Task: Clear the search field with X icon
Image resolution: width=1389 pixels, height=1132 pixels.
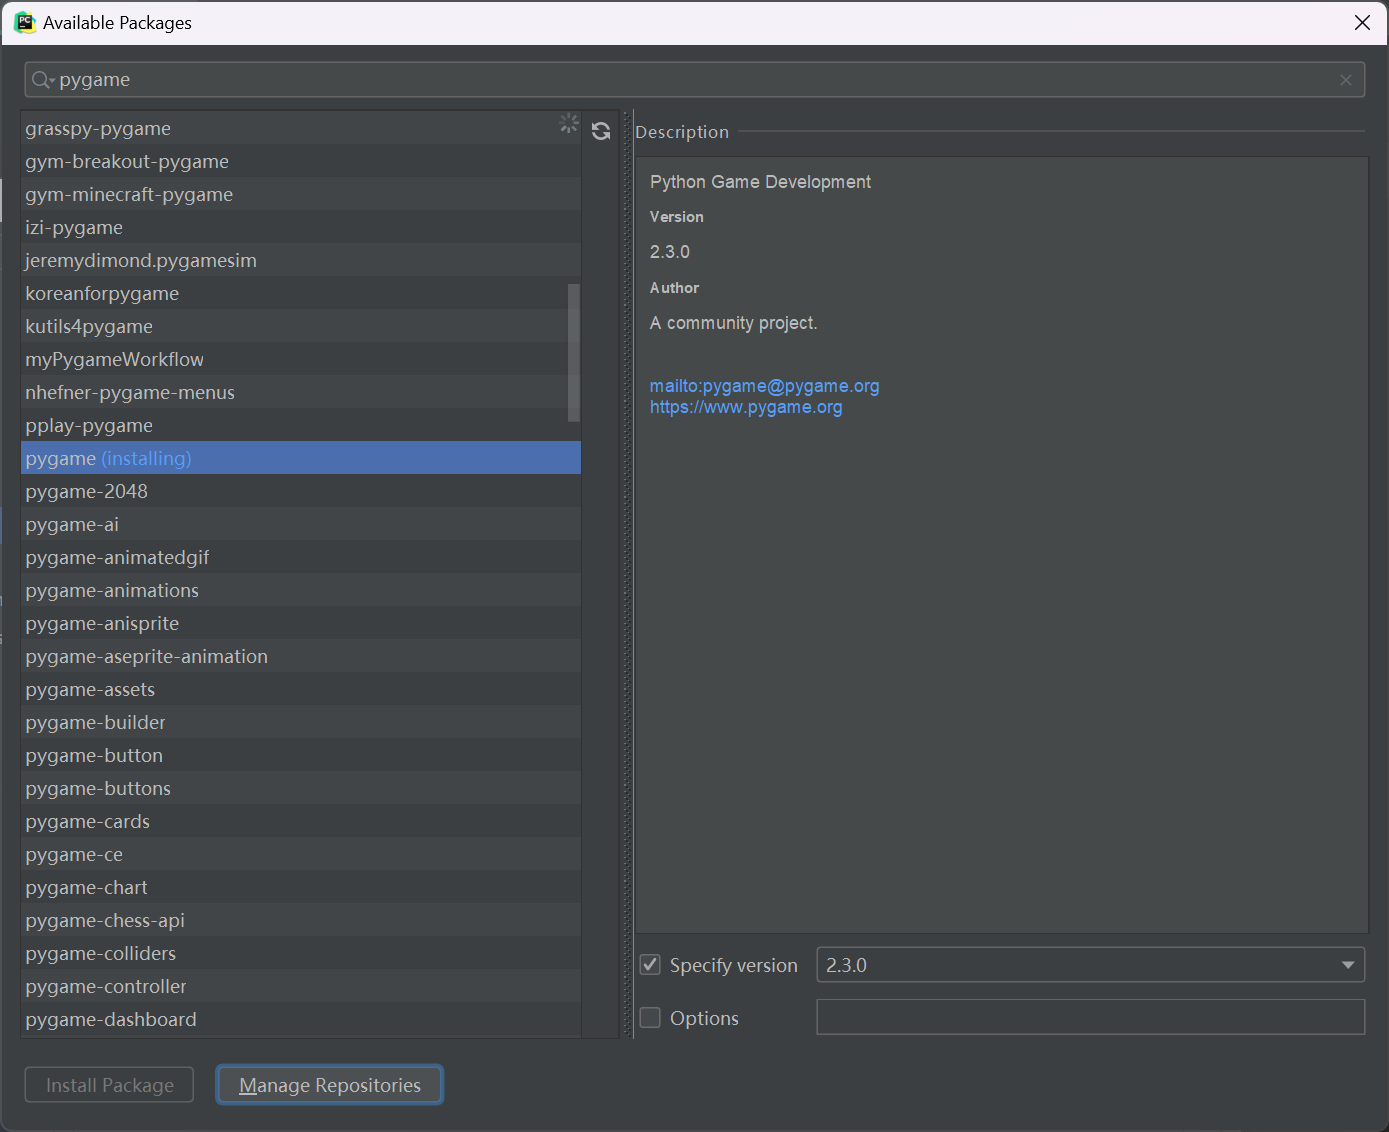Action: point(1346,80)
